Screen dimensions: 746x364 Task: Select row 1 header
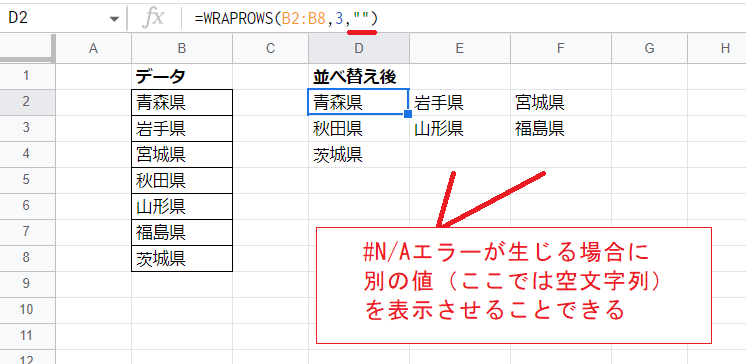[28, 76]
